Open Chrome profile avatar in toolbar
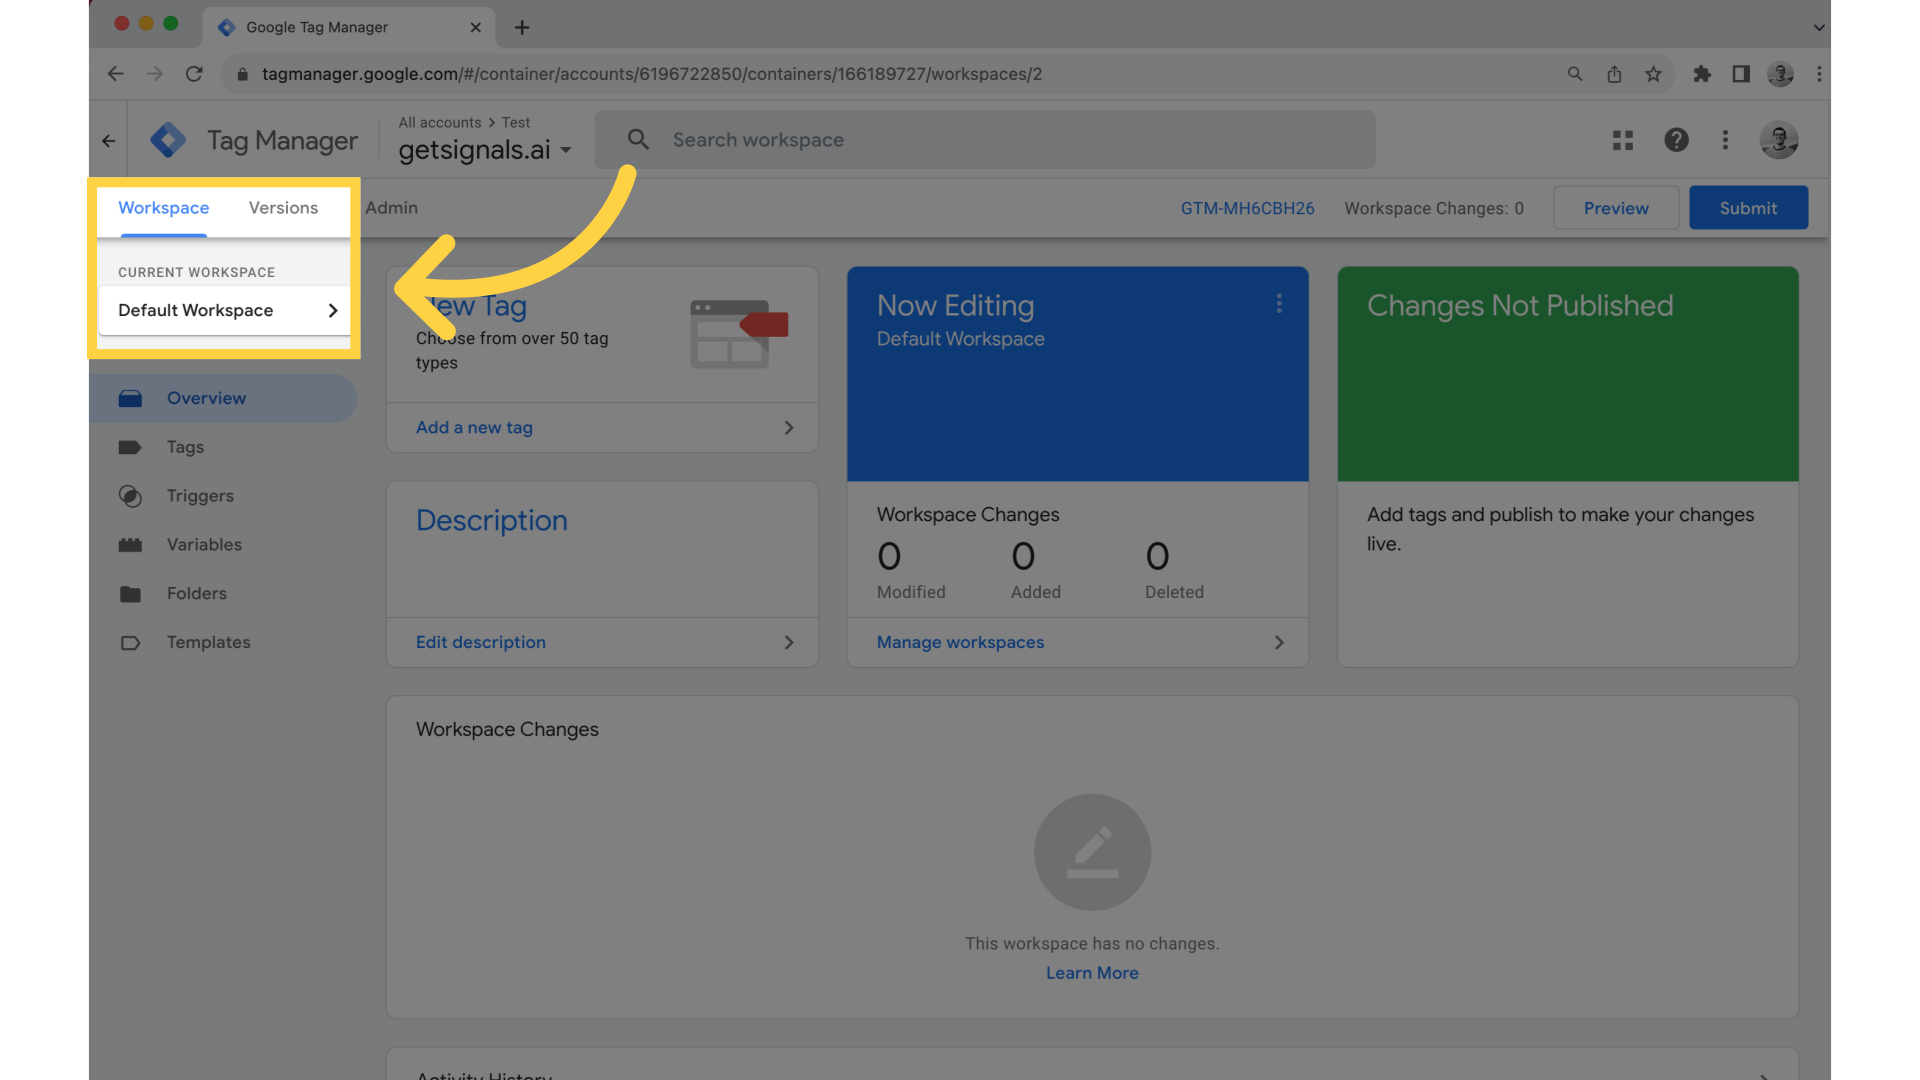 pyautogui.click(x=1780, y=74)
